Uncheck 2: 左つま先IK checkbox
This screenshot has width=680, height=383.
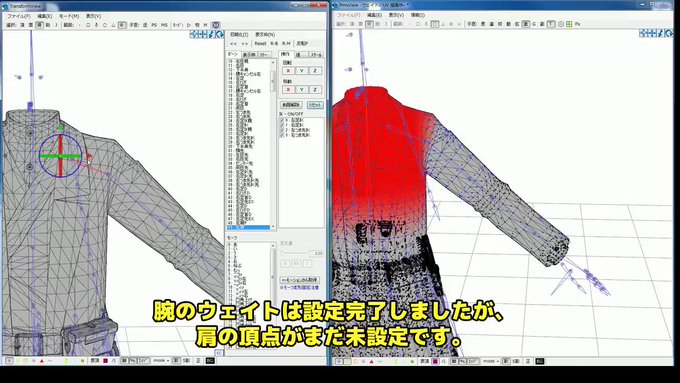click(282, 130)
